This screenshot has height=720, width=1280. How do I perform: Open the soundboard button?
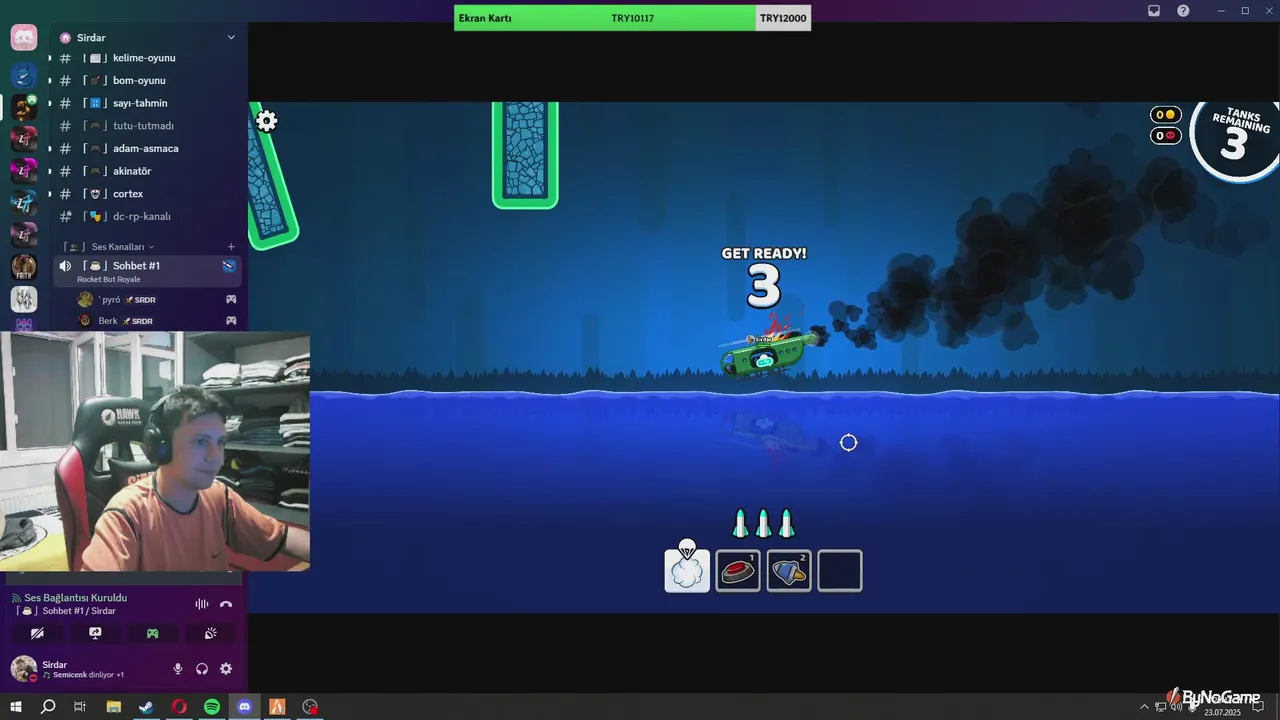click(x=210, y=633)
